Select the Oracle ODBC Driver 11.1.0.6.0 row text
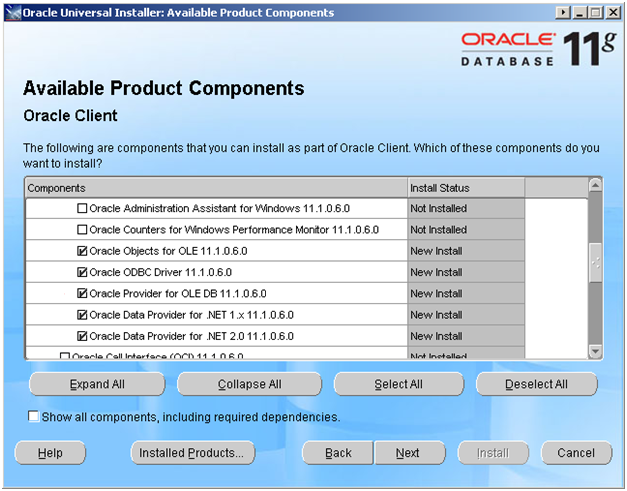Screen dimensions: 627x491 click(160, 272)
